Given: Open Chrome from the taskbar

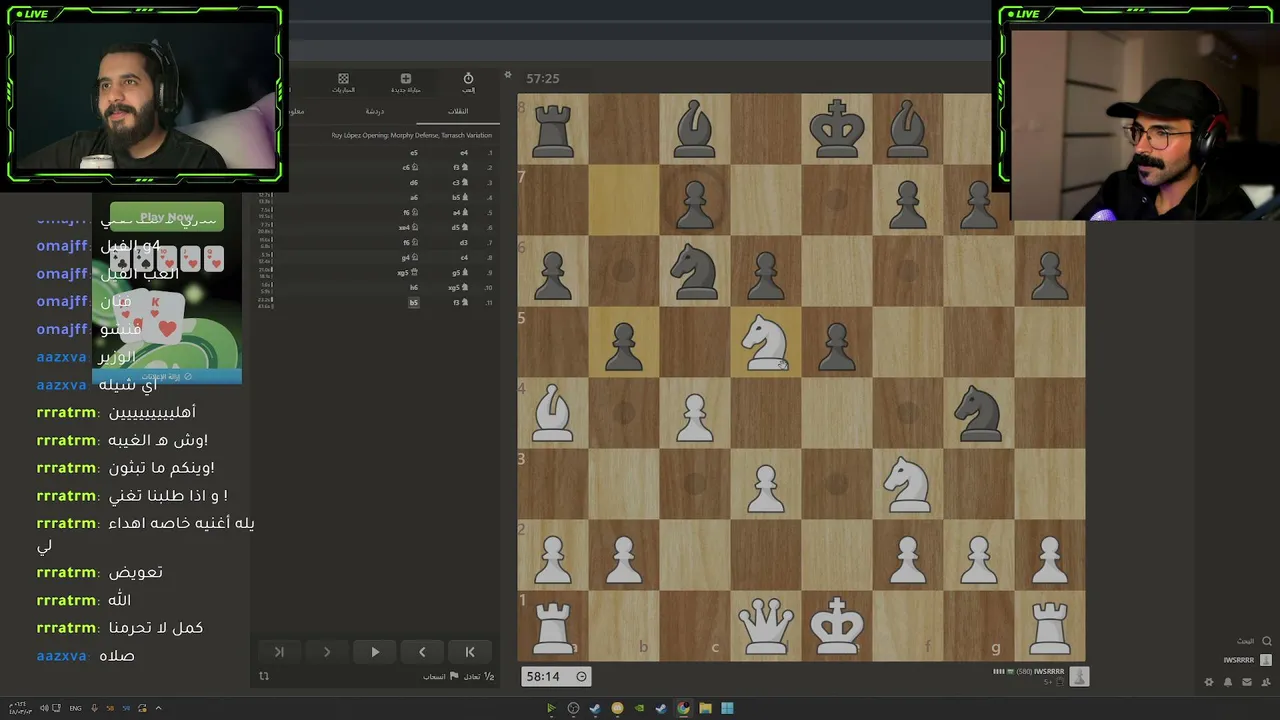Looking at the screenshot, I should click(x=683, y=708).
